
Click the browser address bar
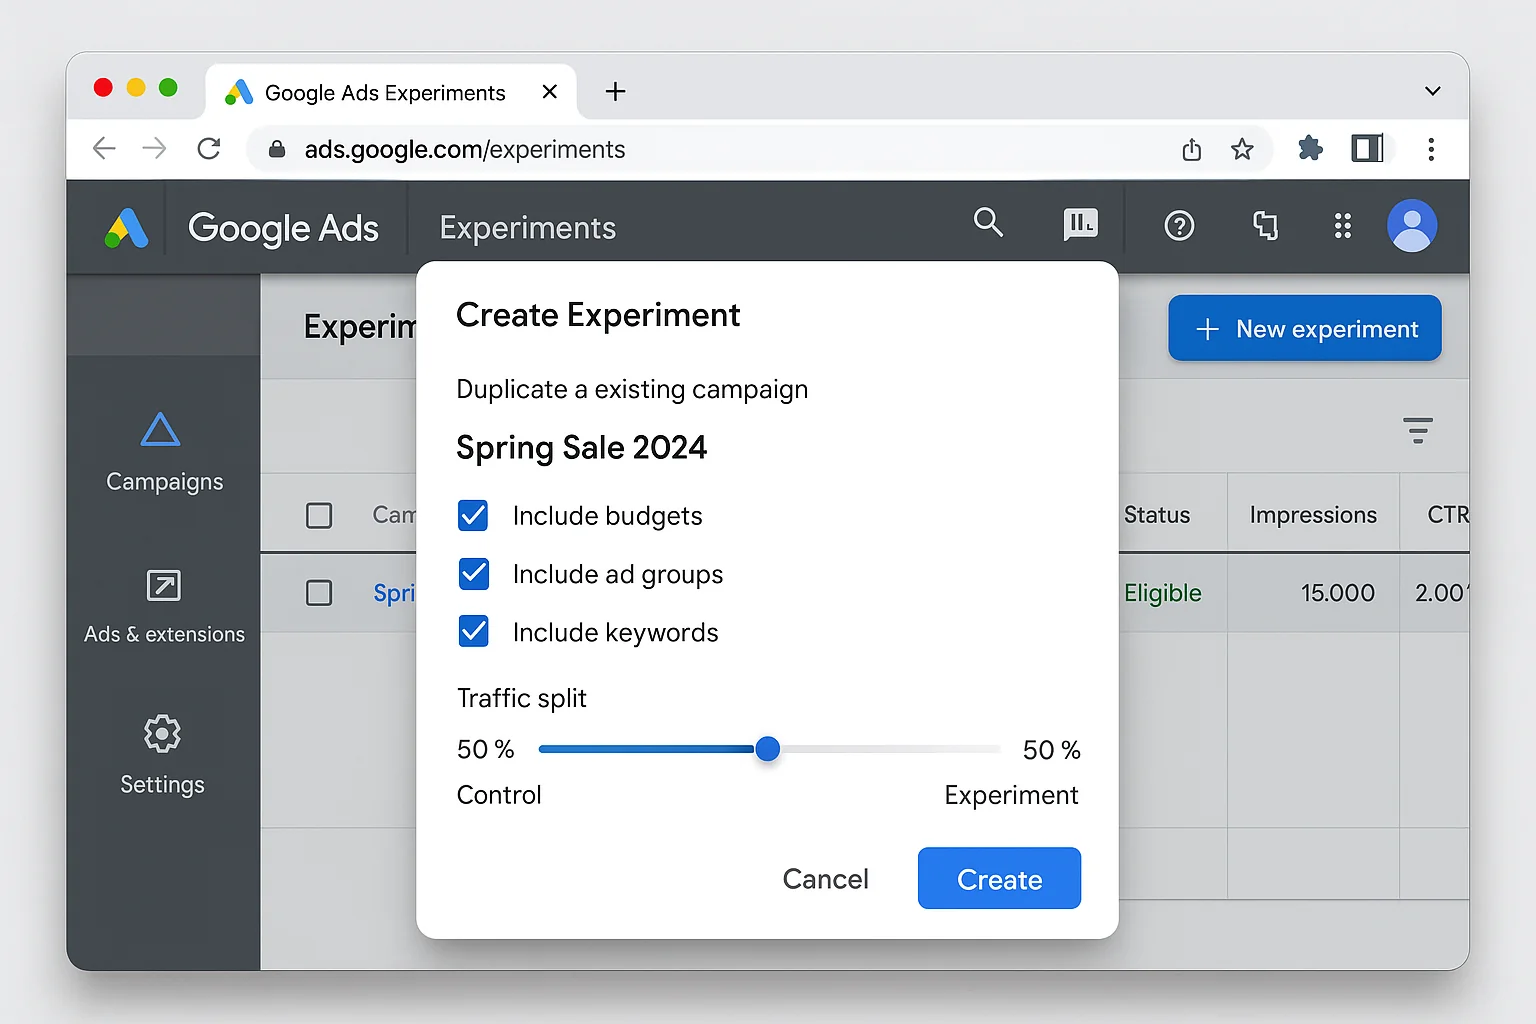[600, 149]
